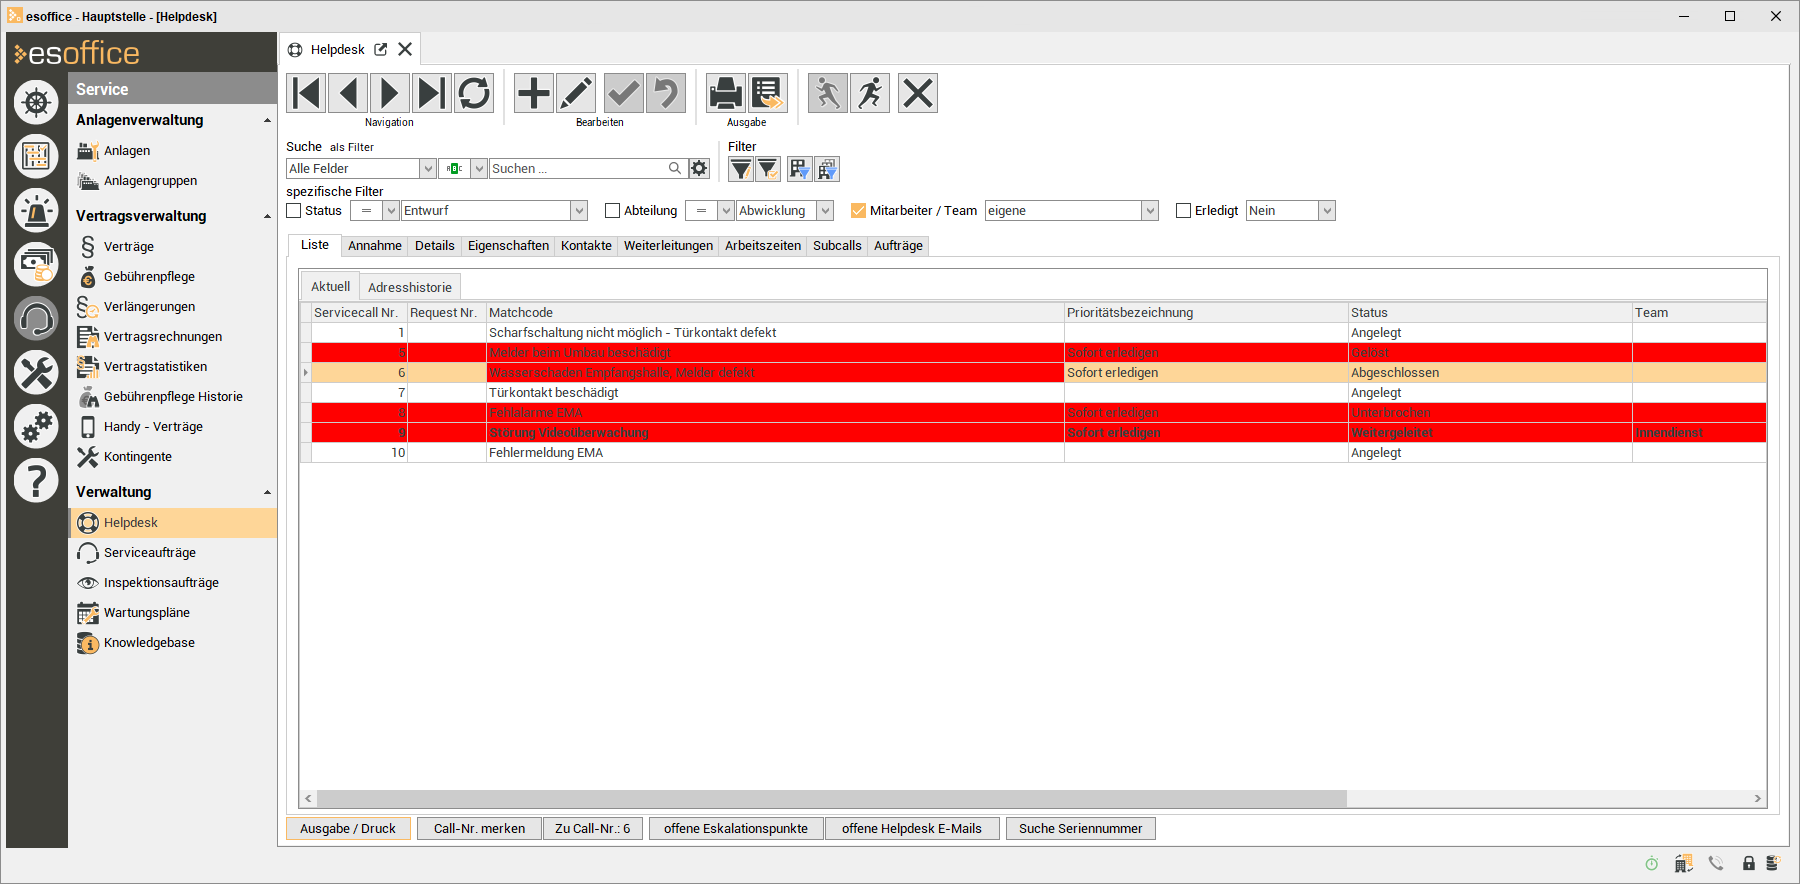Add a new helpdesk record with plus icon
The width and height of the screenshot is (1800, 884).
pos(533,93)
